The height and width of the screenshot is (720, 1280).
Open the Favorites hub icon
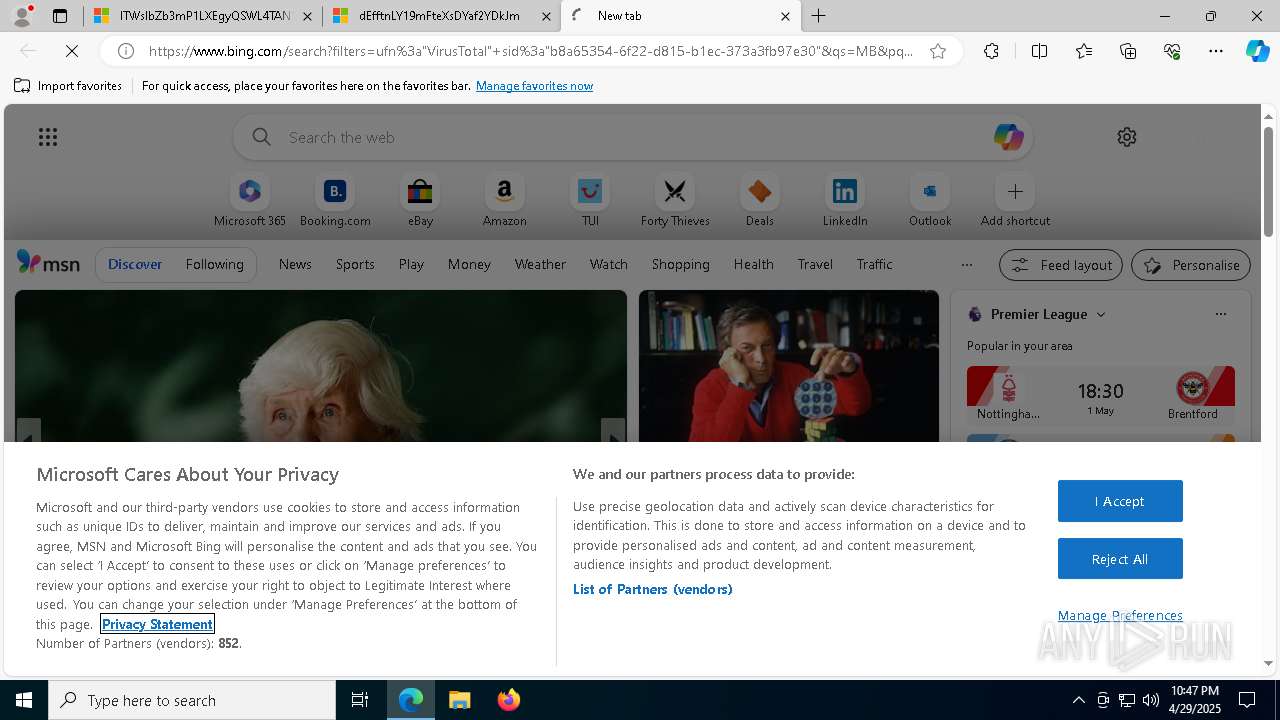point(1084,51)
